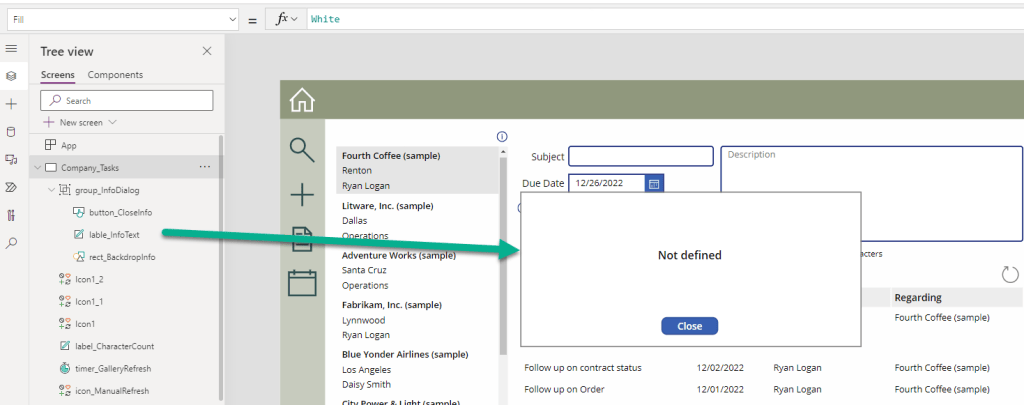Open the Company_Tasks more options ellipsis
The image size is (1024, 405).
pyautogui.click(x=205, y=167)
